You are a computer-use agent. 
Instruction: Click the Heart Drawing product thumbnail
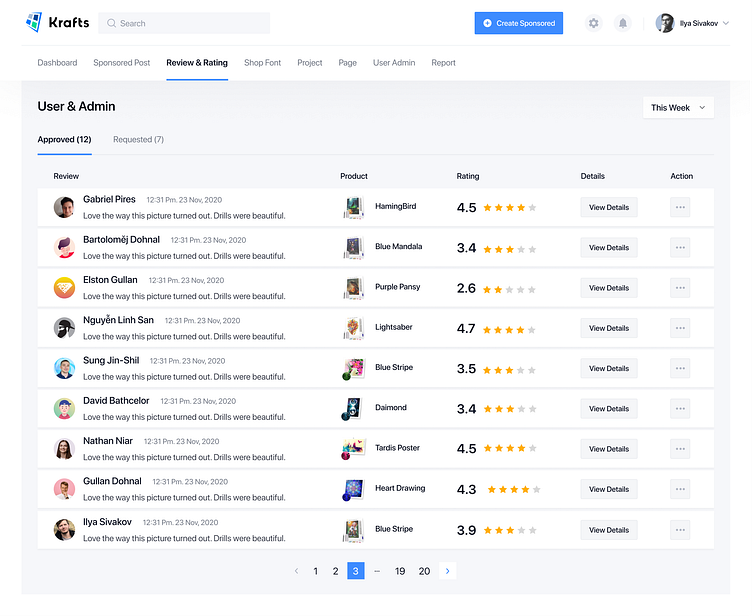(353, 490)
